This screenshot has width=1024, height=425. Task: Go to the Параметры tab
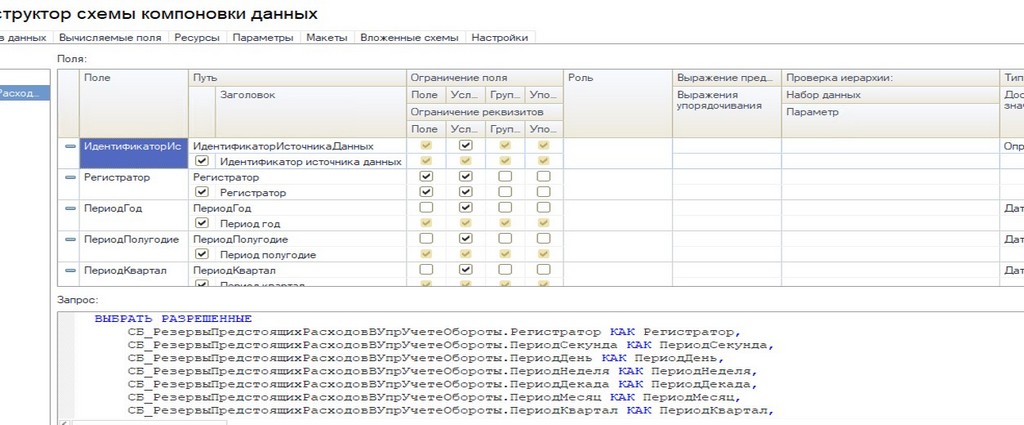pyautogui.click(x=263, y=38)
